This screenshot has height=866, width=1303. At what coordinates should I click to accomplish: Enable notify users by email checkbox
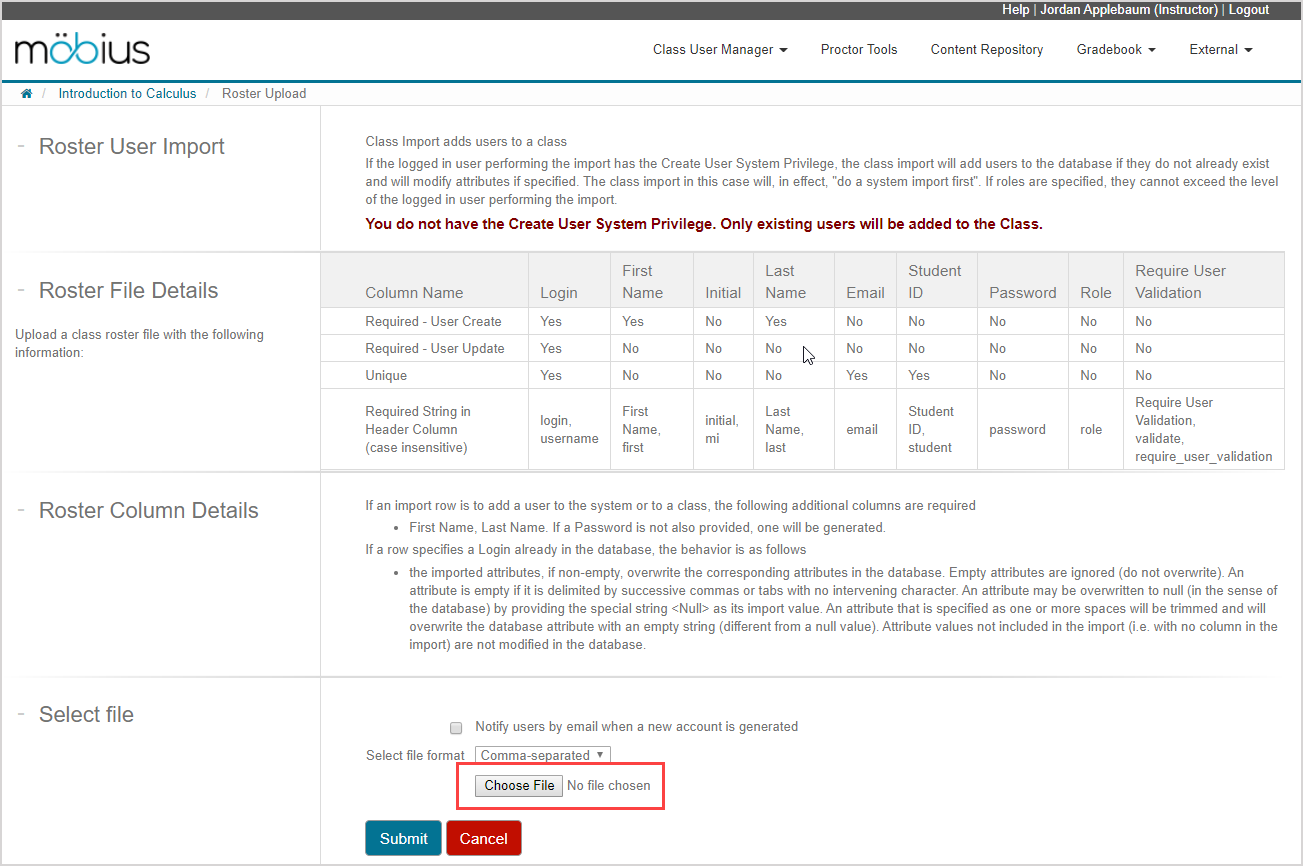click(456, 727)
